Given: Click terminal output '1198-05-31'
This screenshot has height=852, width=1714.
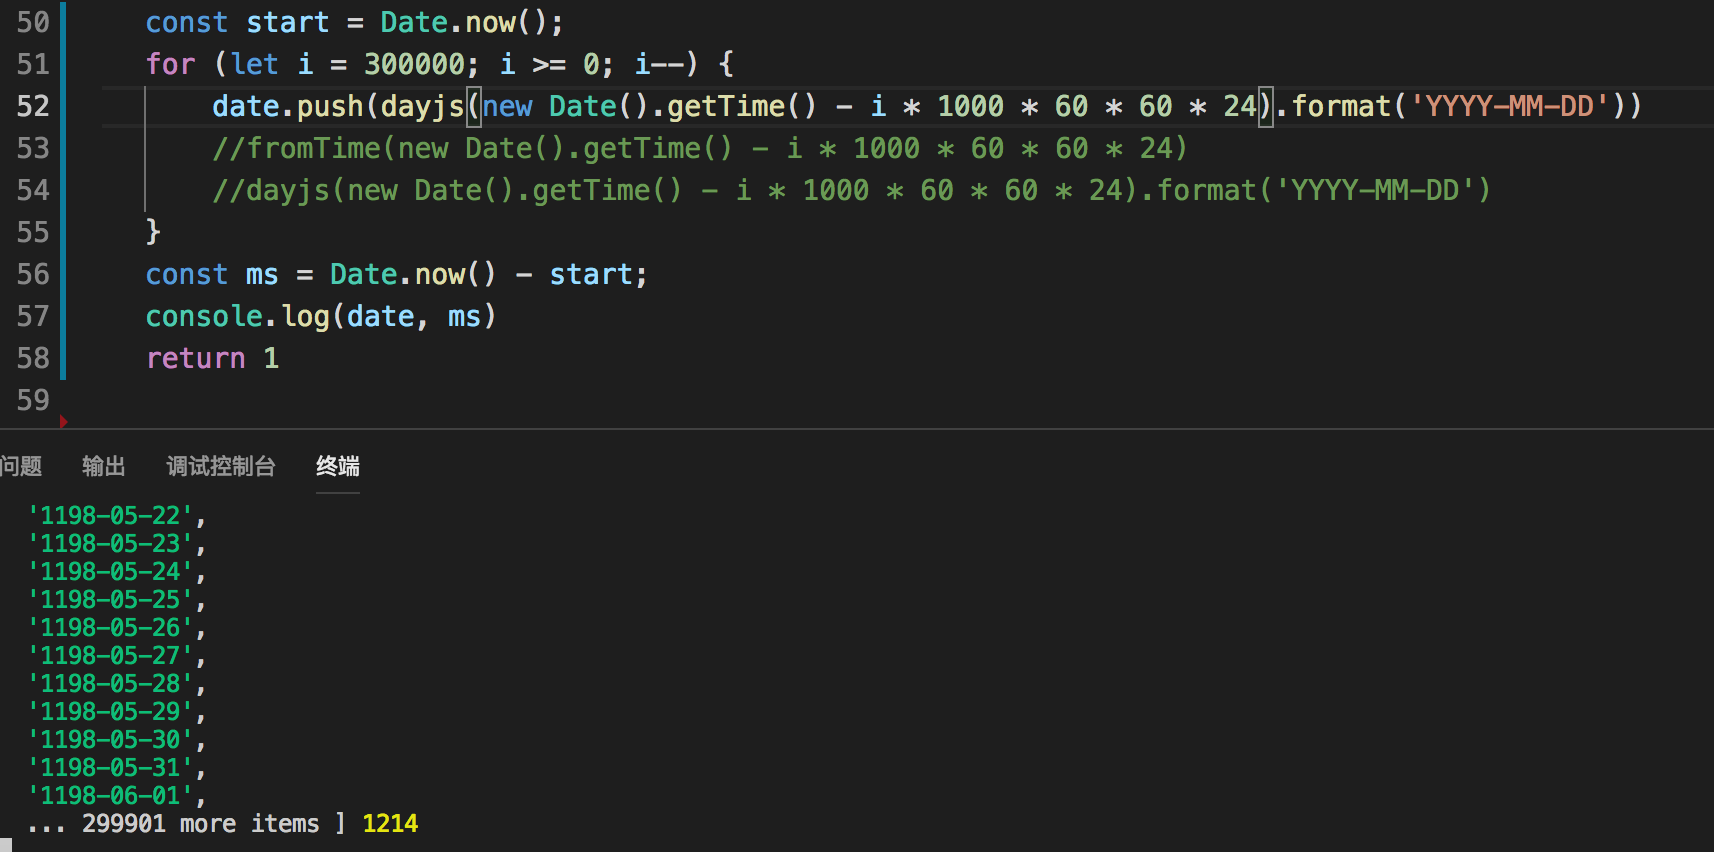Looking at the screenshot, I should click(110, 768).
